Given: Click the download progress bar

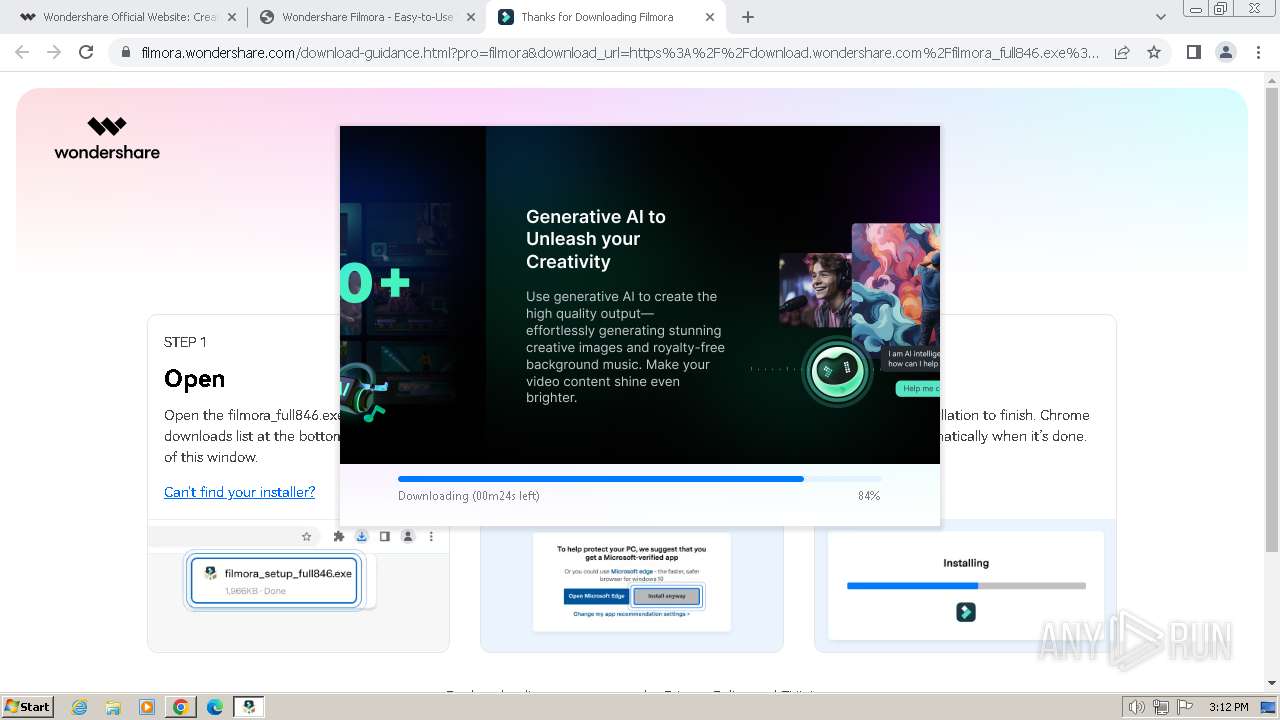Looking at the screenshot, I should point(640,479).
